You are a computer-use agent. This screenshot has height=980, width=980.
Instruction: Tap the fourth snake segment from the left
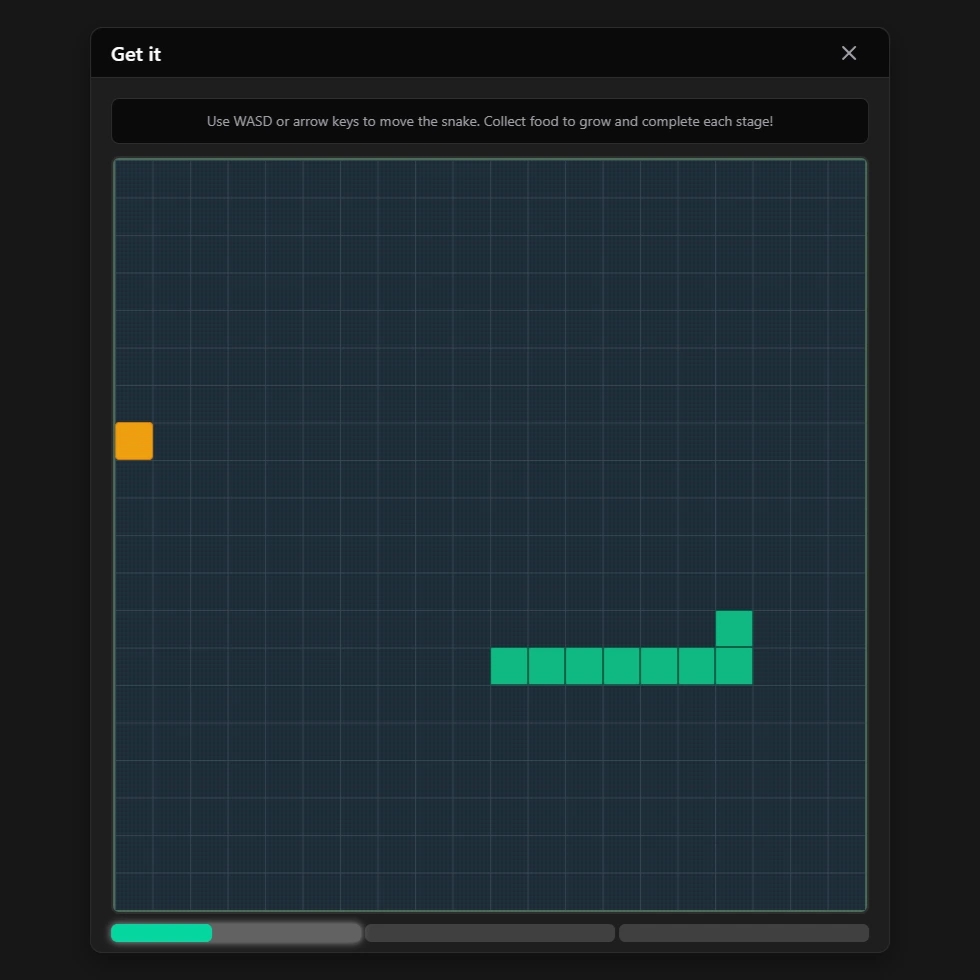pos(622,666)
